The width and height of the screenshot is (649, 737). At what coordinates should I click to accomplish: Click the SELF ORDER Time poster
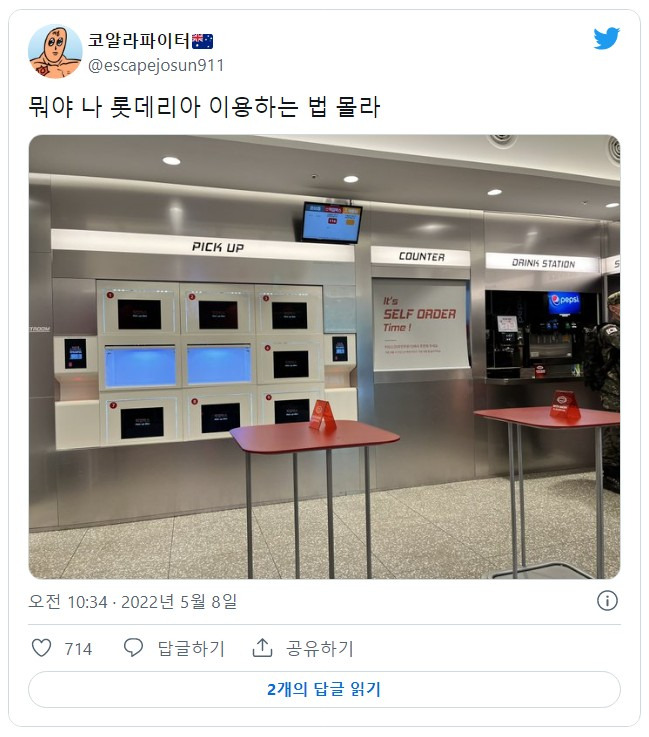tap(420, 324)
